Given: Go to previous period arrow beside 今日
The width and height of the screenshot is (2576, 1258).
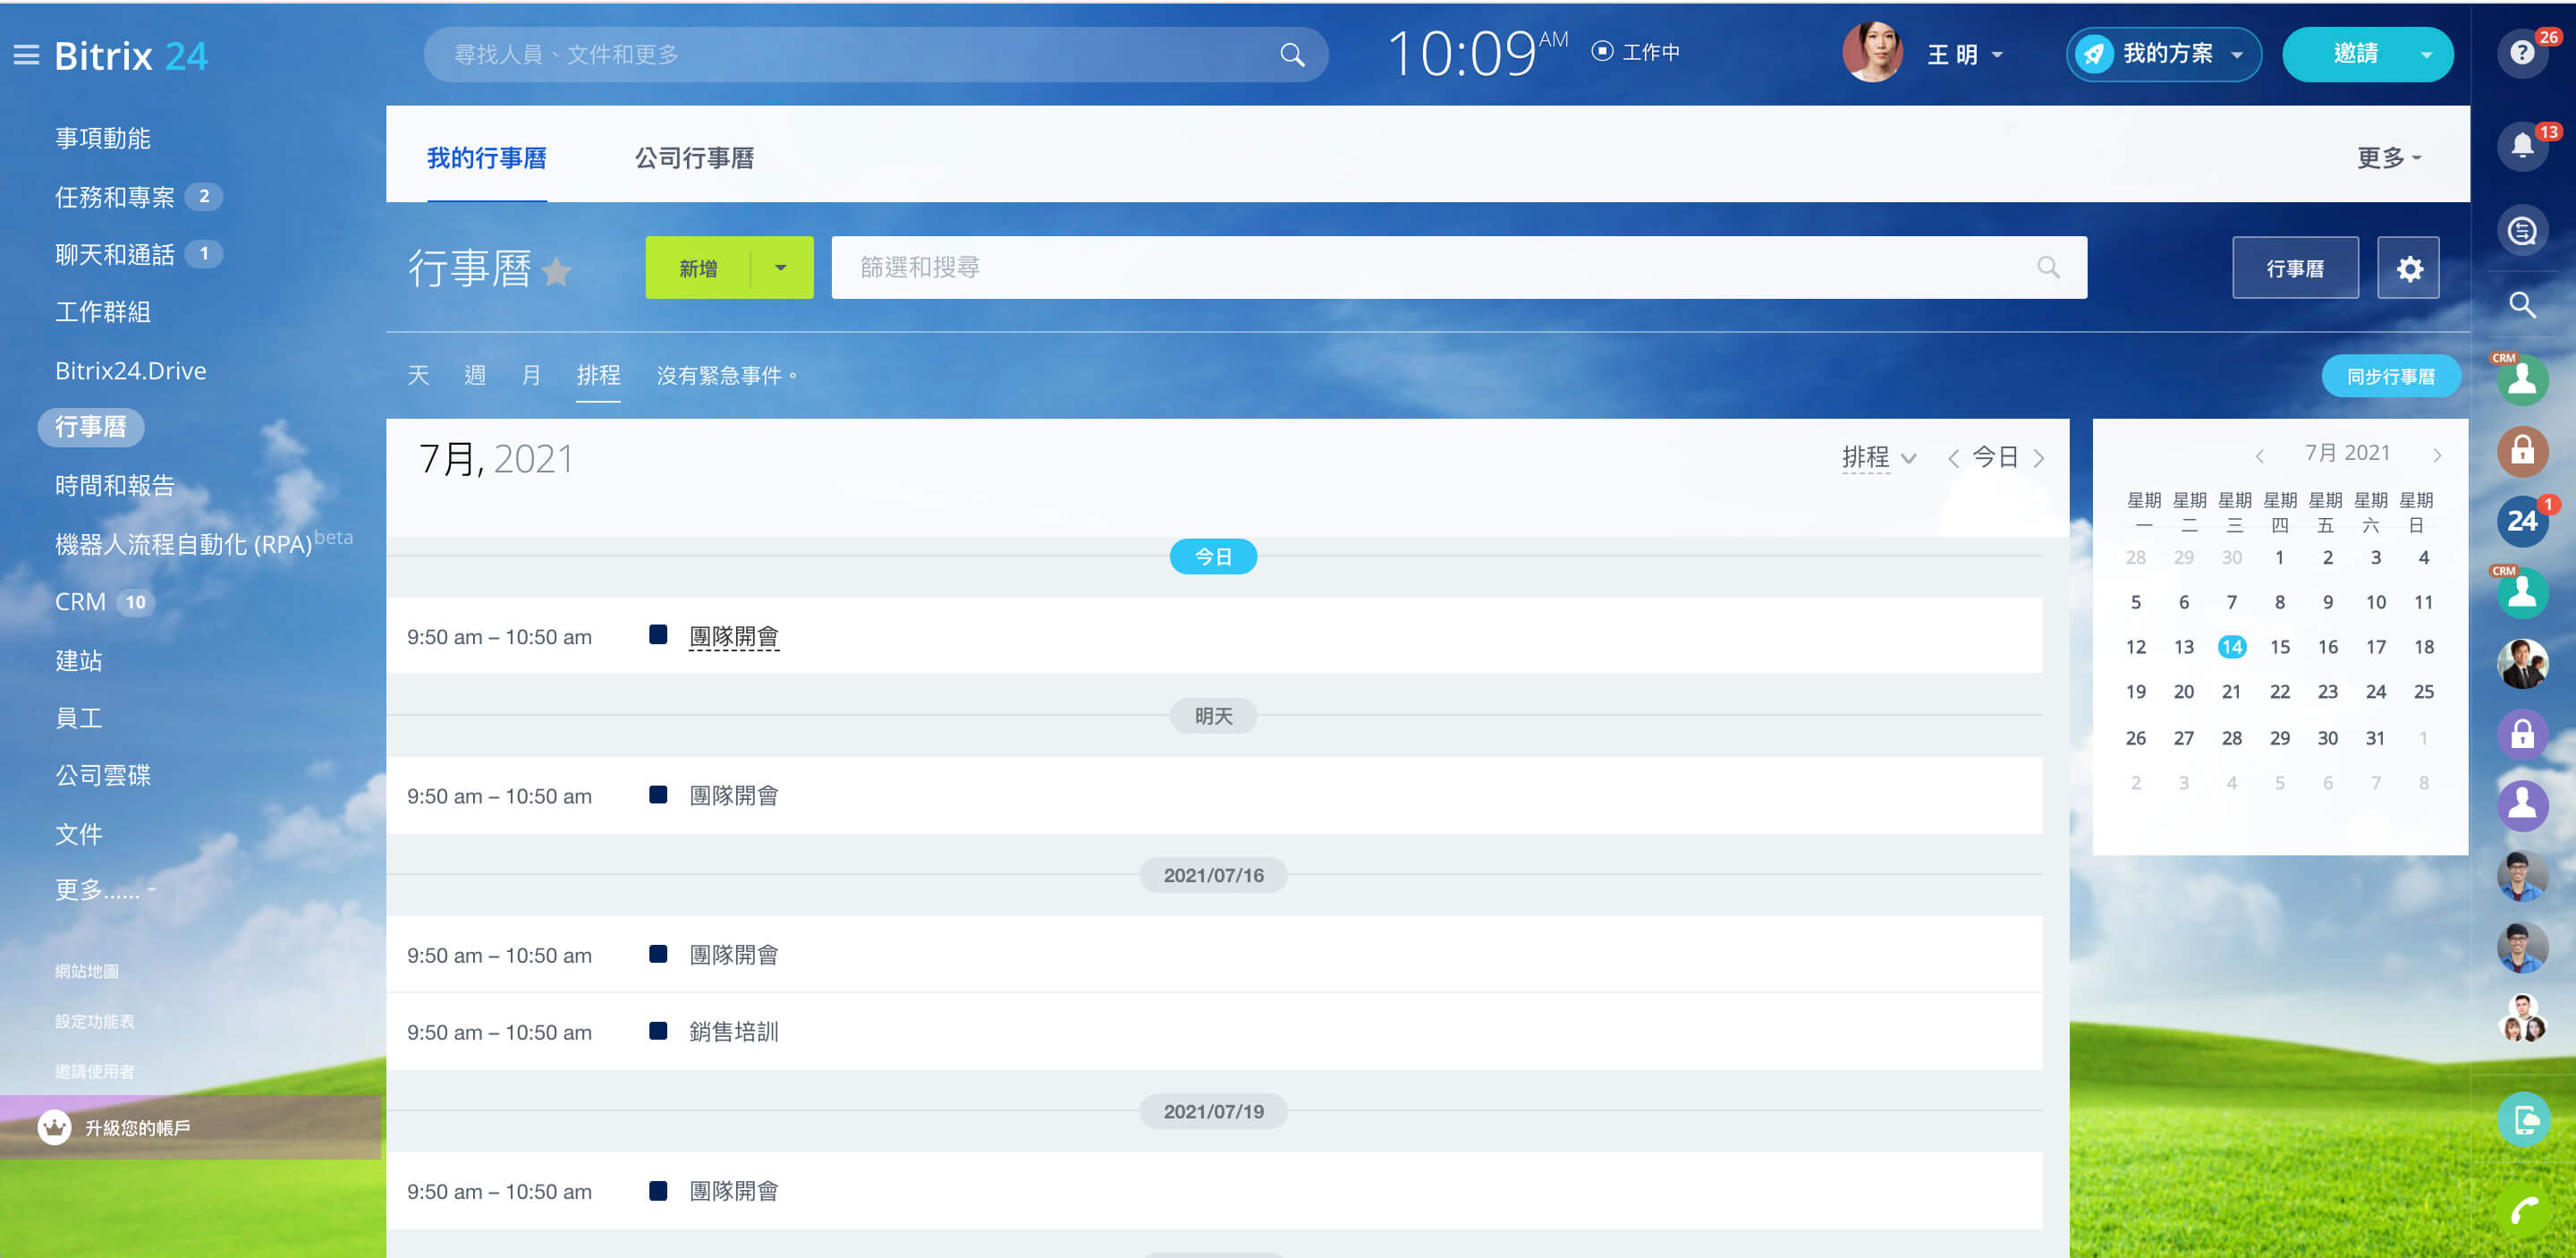Looking at the screenshot, I should click(1953, 458).
